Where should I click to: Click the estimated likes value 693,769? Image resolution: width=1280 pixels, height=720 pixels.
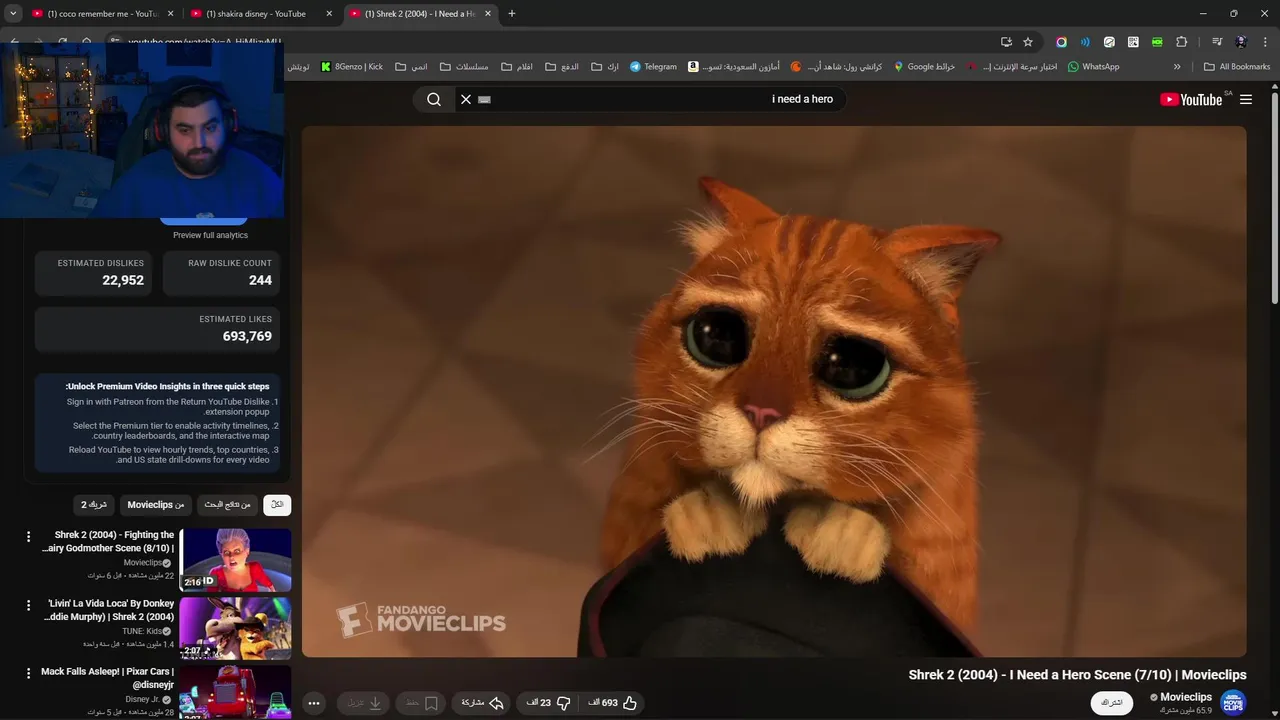[247, 336]
